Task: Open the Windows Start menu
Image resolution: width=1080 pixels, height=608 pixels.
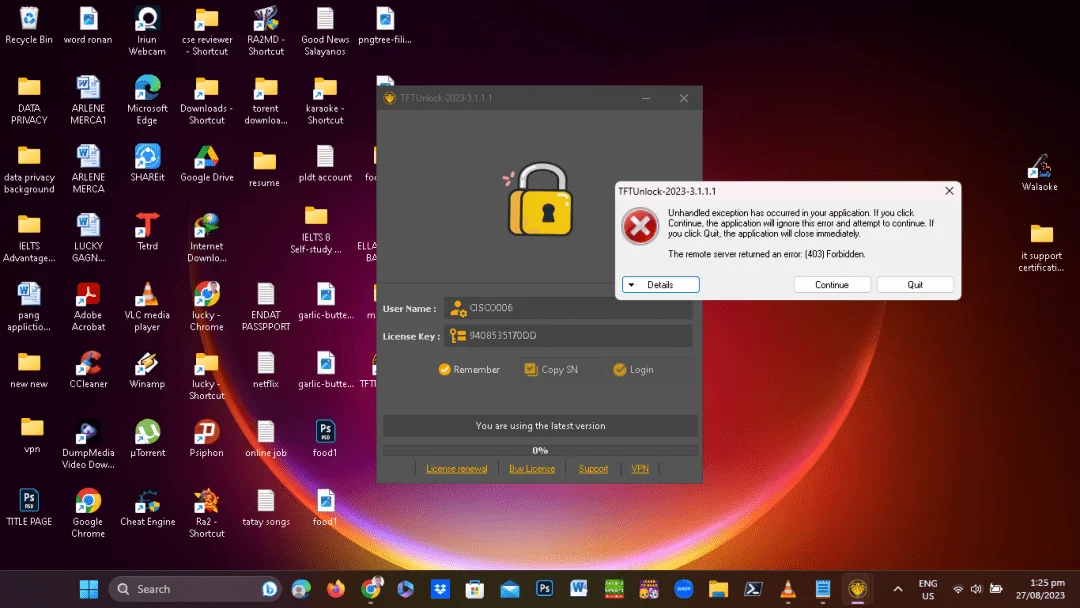Action: (89, 589)
